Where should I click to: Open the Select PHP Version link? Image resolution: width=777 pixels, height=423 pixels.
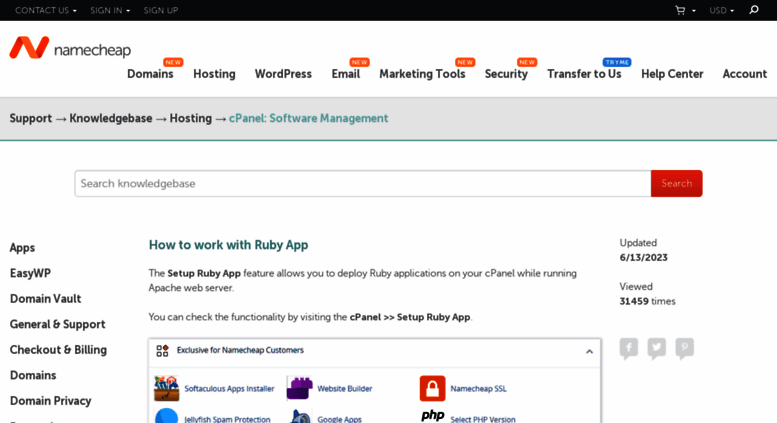[483, 419]
